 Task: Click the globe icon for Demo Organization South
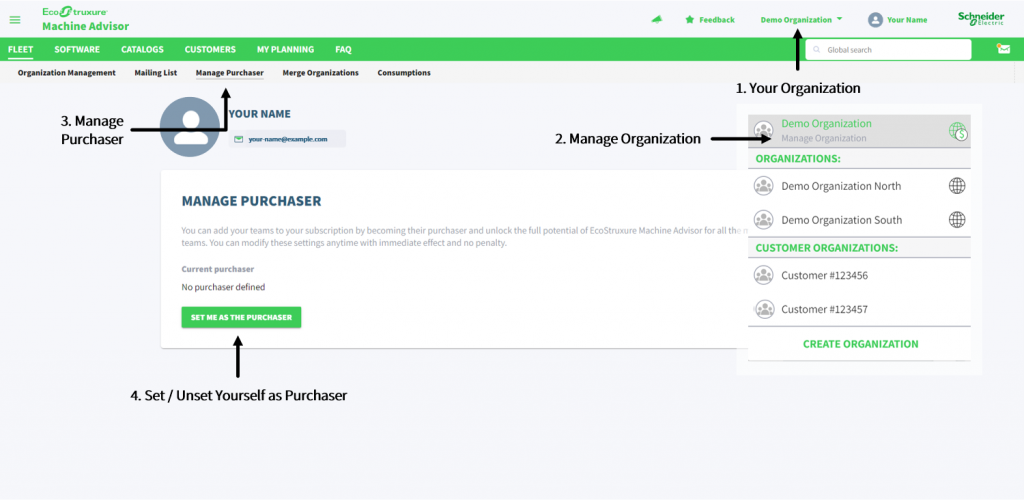point(957,219)
